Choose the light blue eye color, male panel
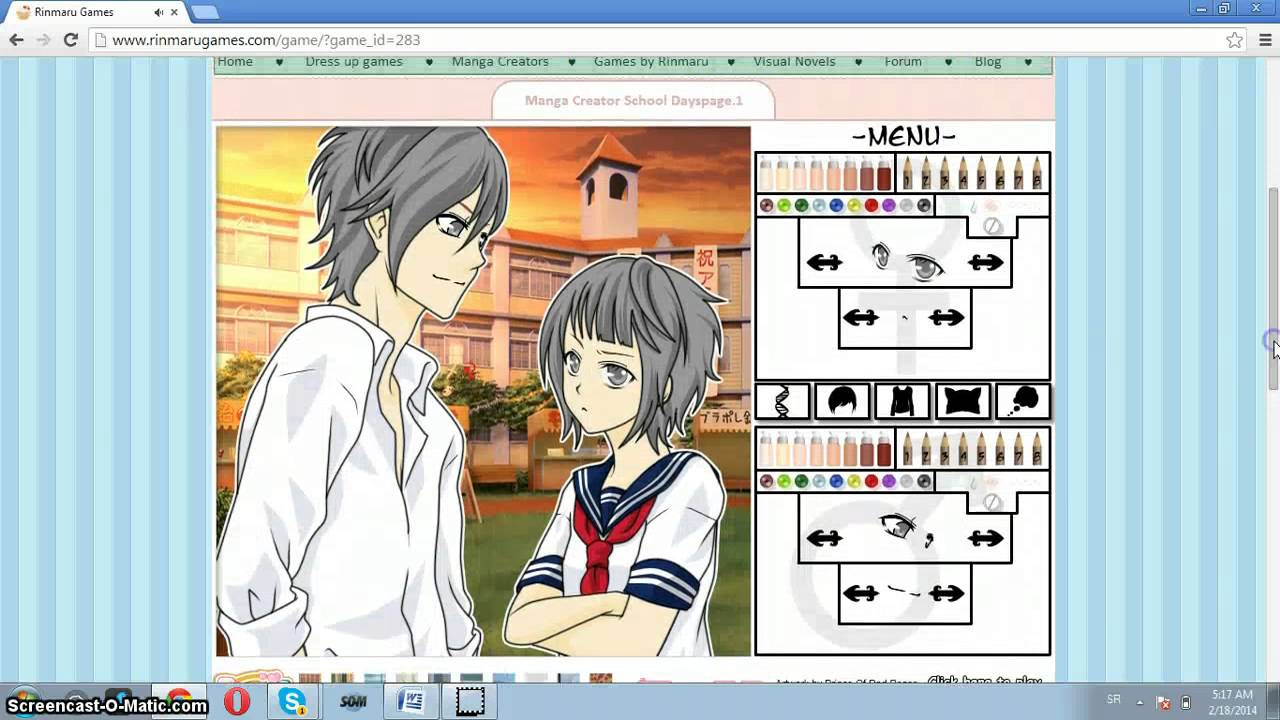 pyautogui.click(x=819, y=482)
